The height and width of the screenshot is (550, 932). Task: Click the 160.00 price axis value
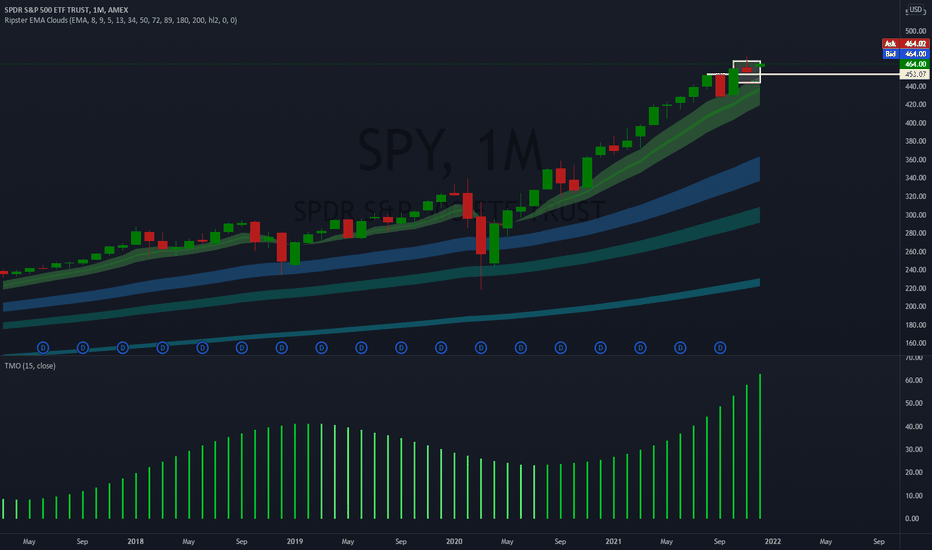point(915,343)
